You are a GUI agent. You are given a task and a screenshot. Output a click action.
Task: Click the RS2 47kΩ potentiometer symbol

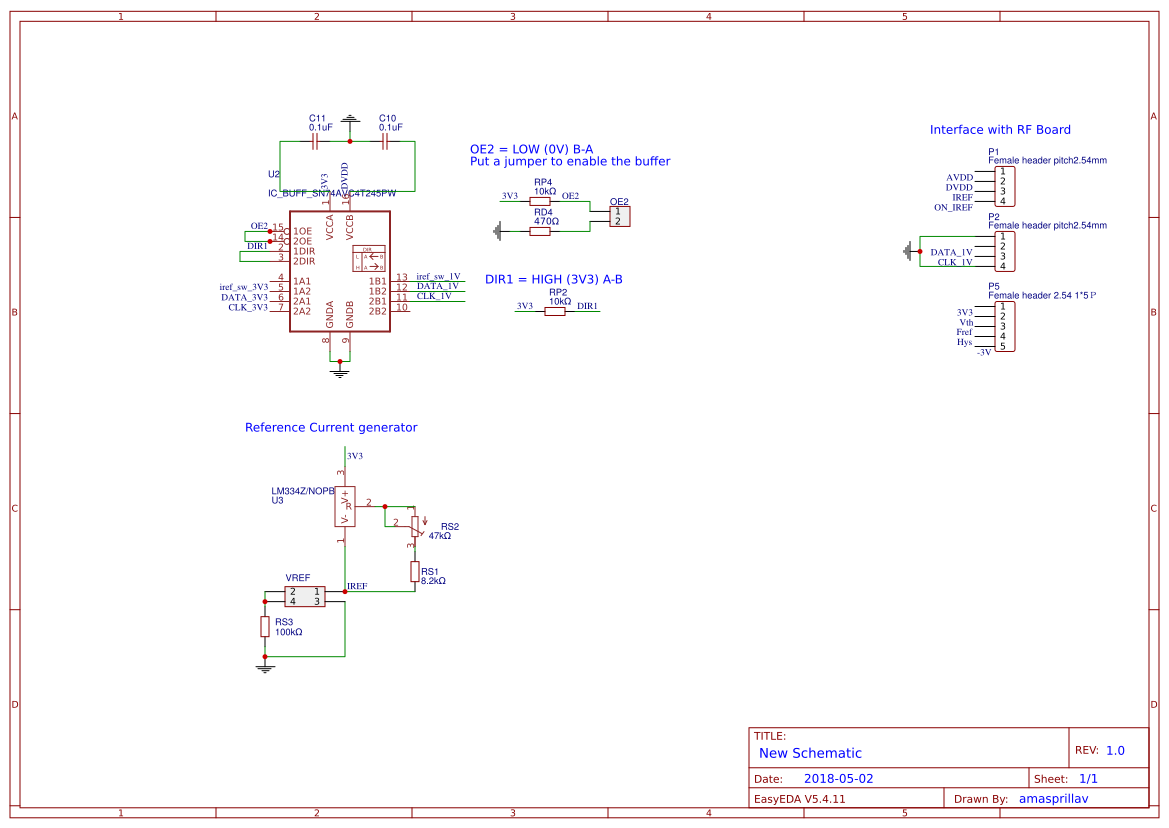[415, 525]
